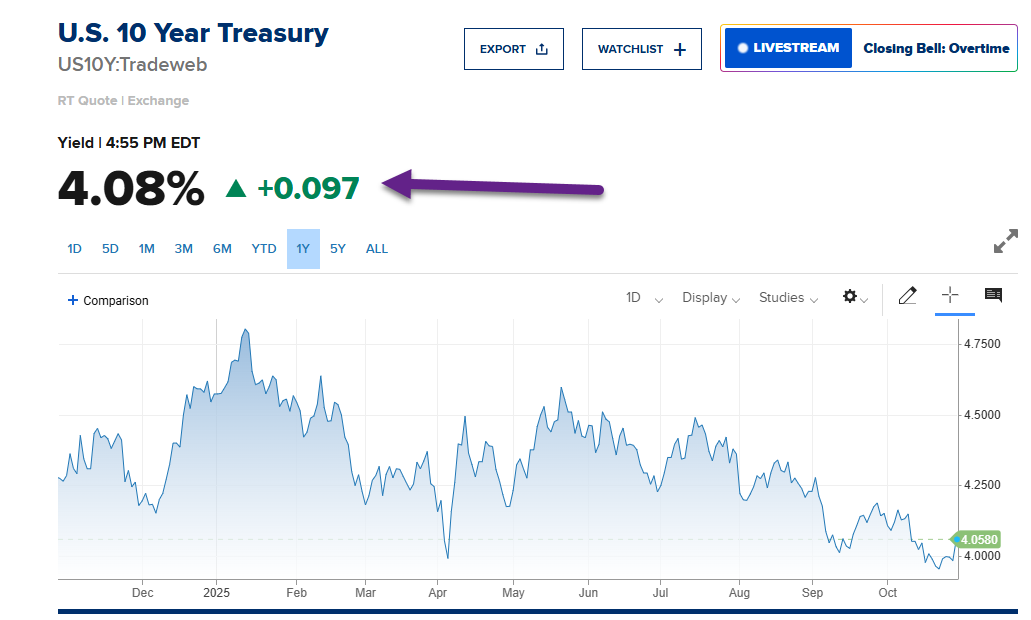Select the YTD range tab

point(264,249)
